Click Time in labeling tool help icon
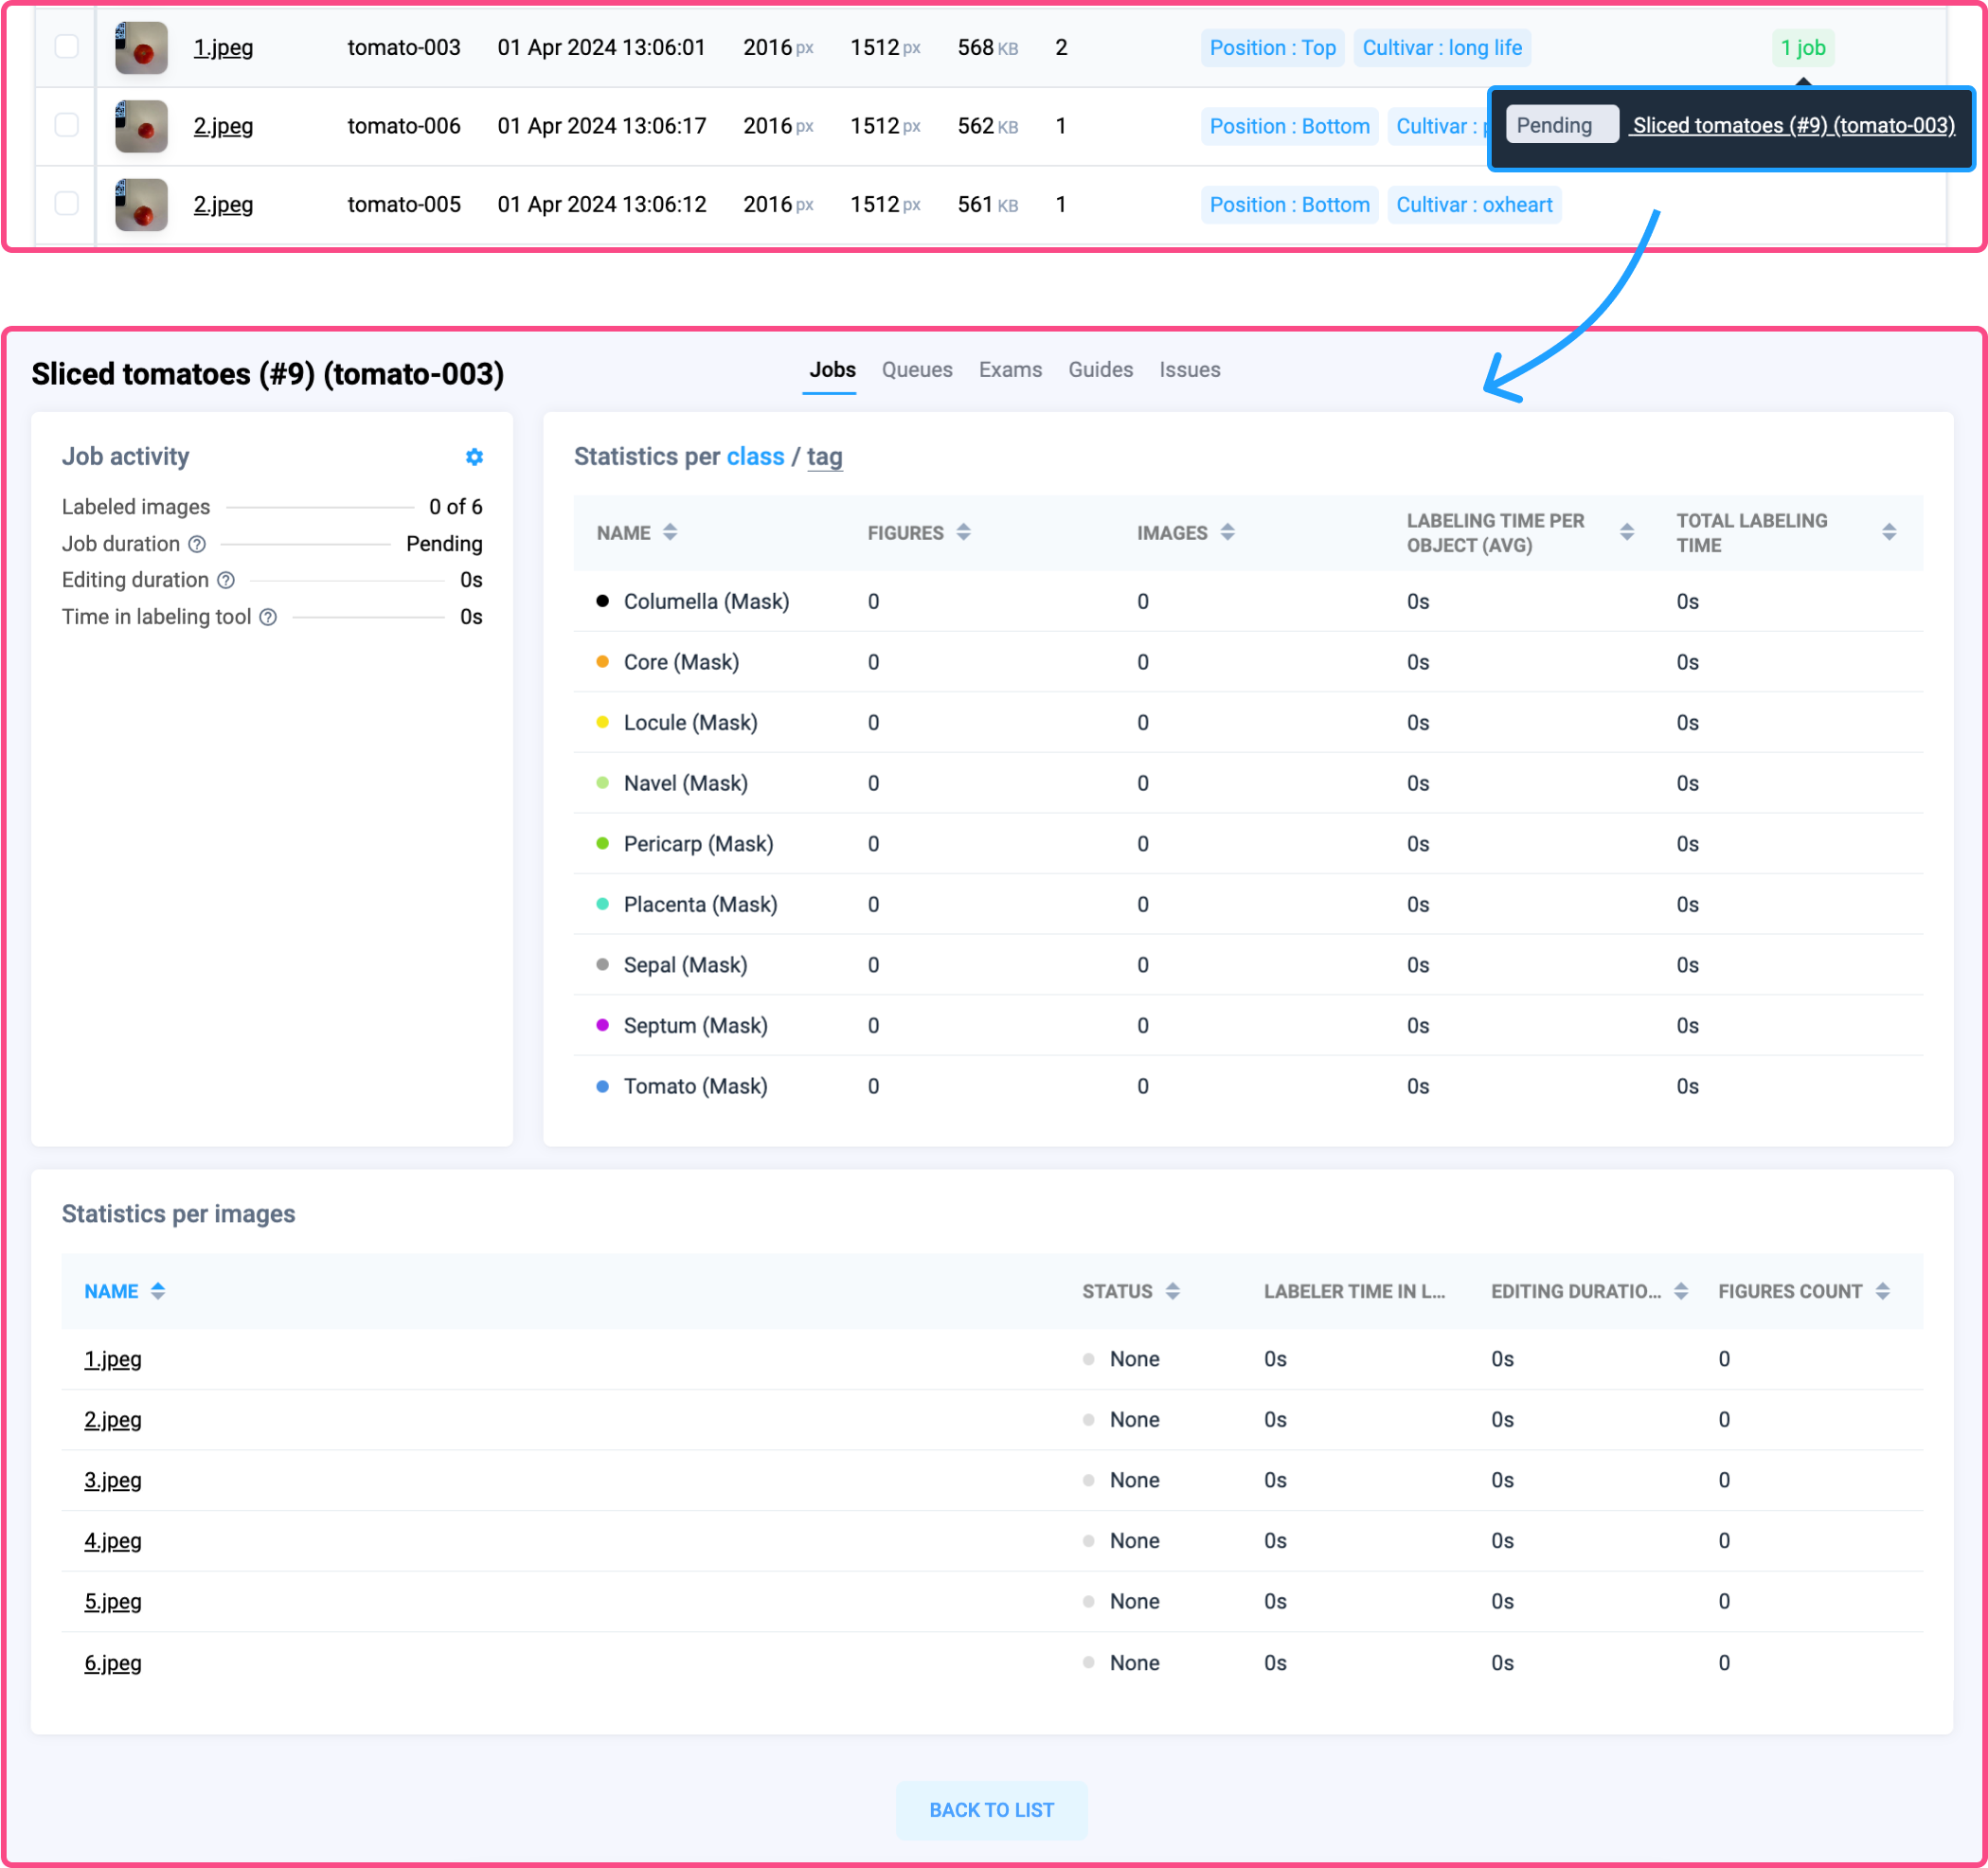 268,617
